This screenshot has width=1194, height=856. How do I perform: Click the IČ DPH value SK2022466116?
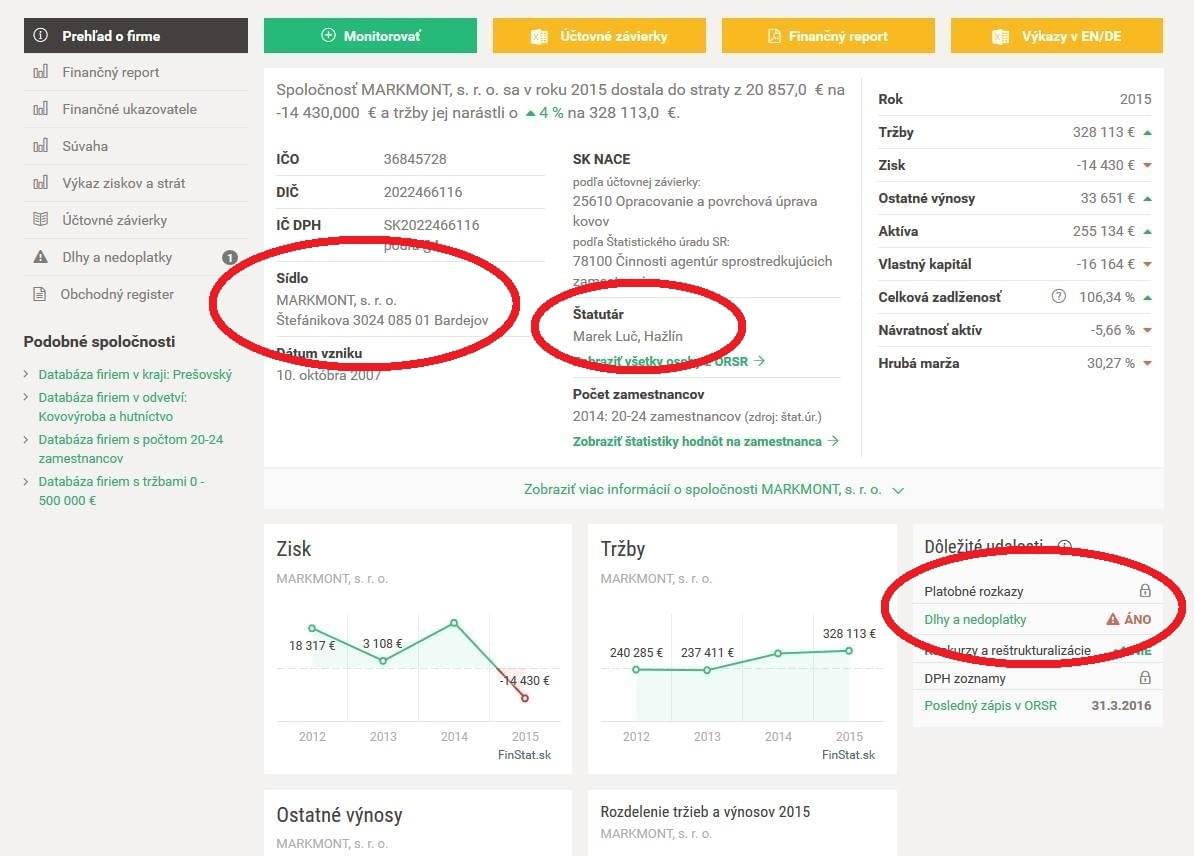[x=431, y=225]
